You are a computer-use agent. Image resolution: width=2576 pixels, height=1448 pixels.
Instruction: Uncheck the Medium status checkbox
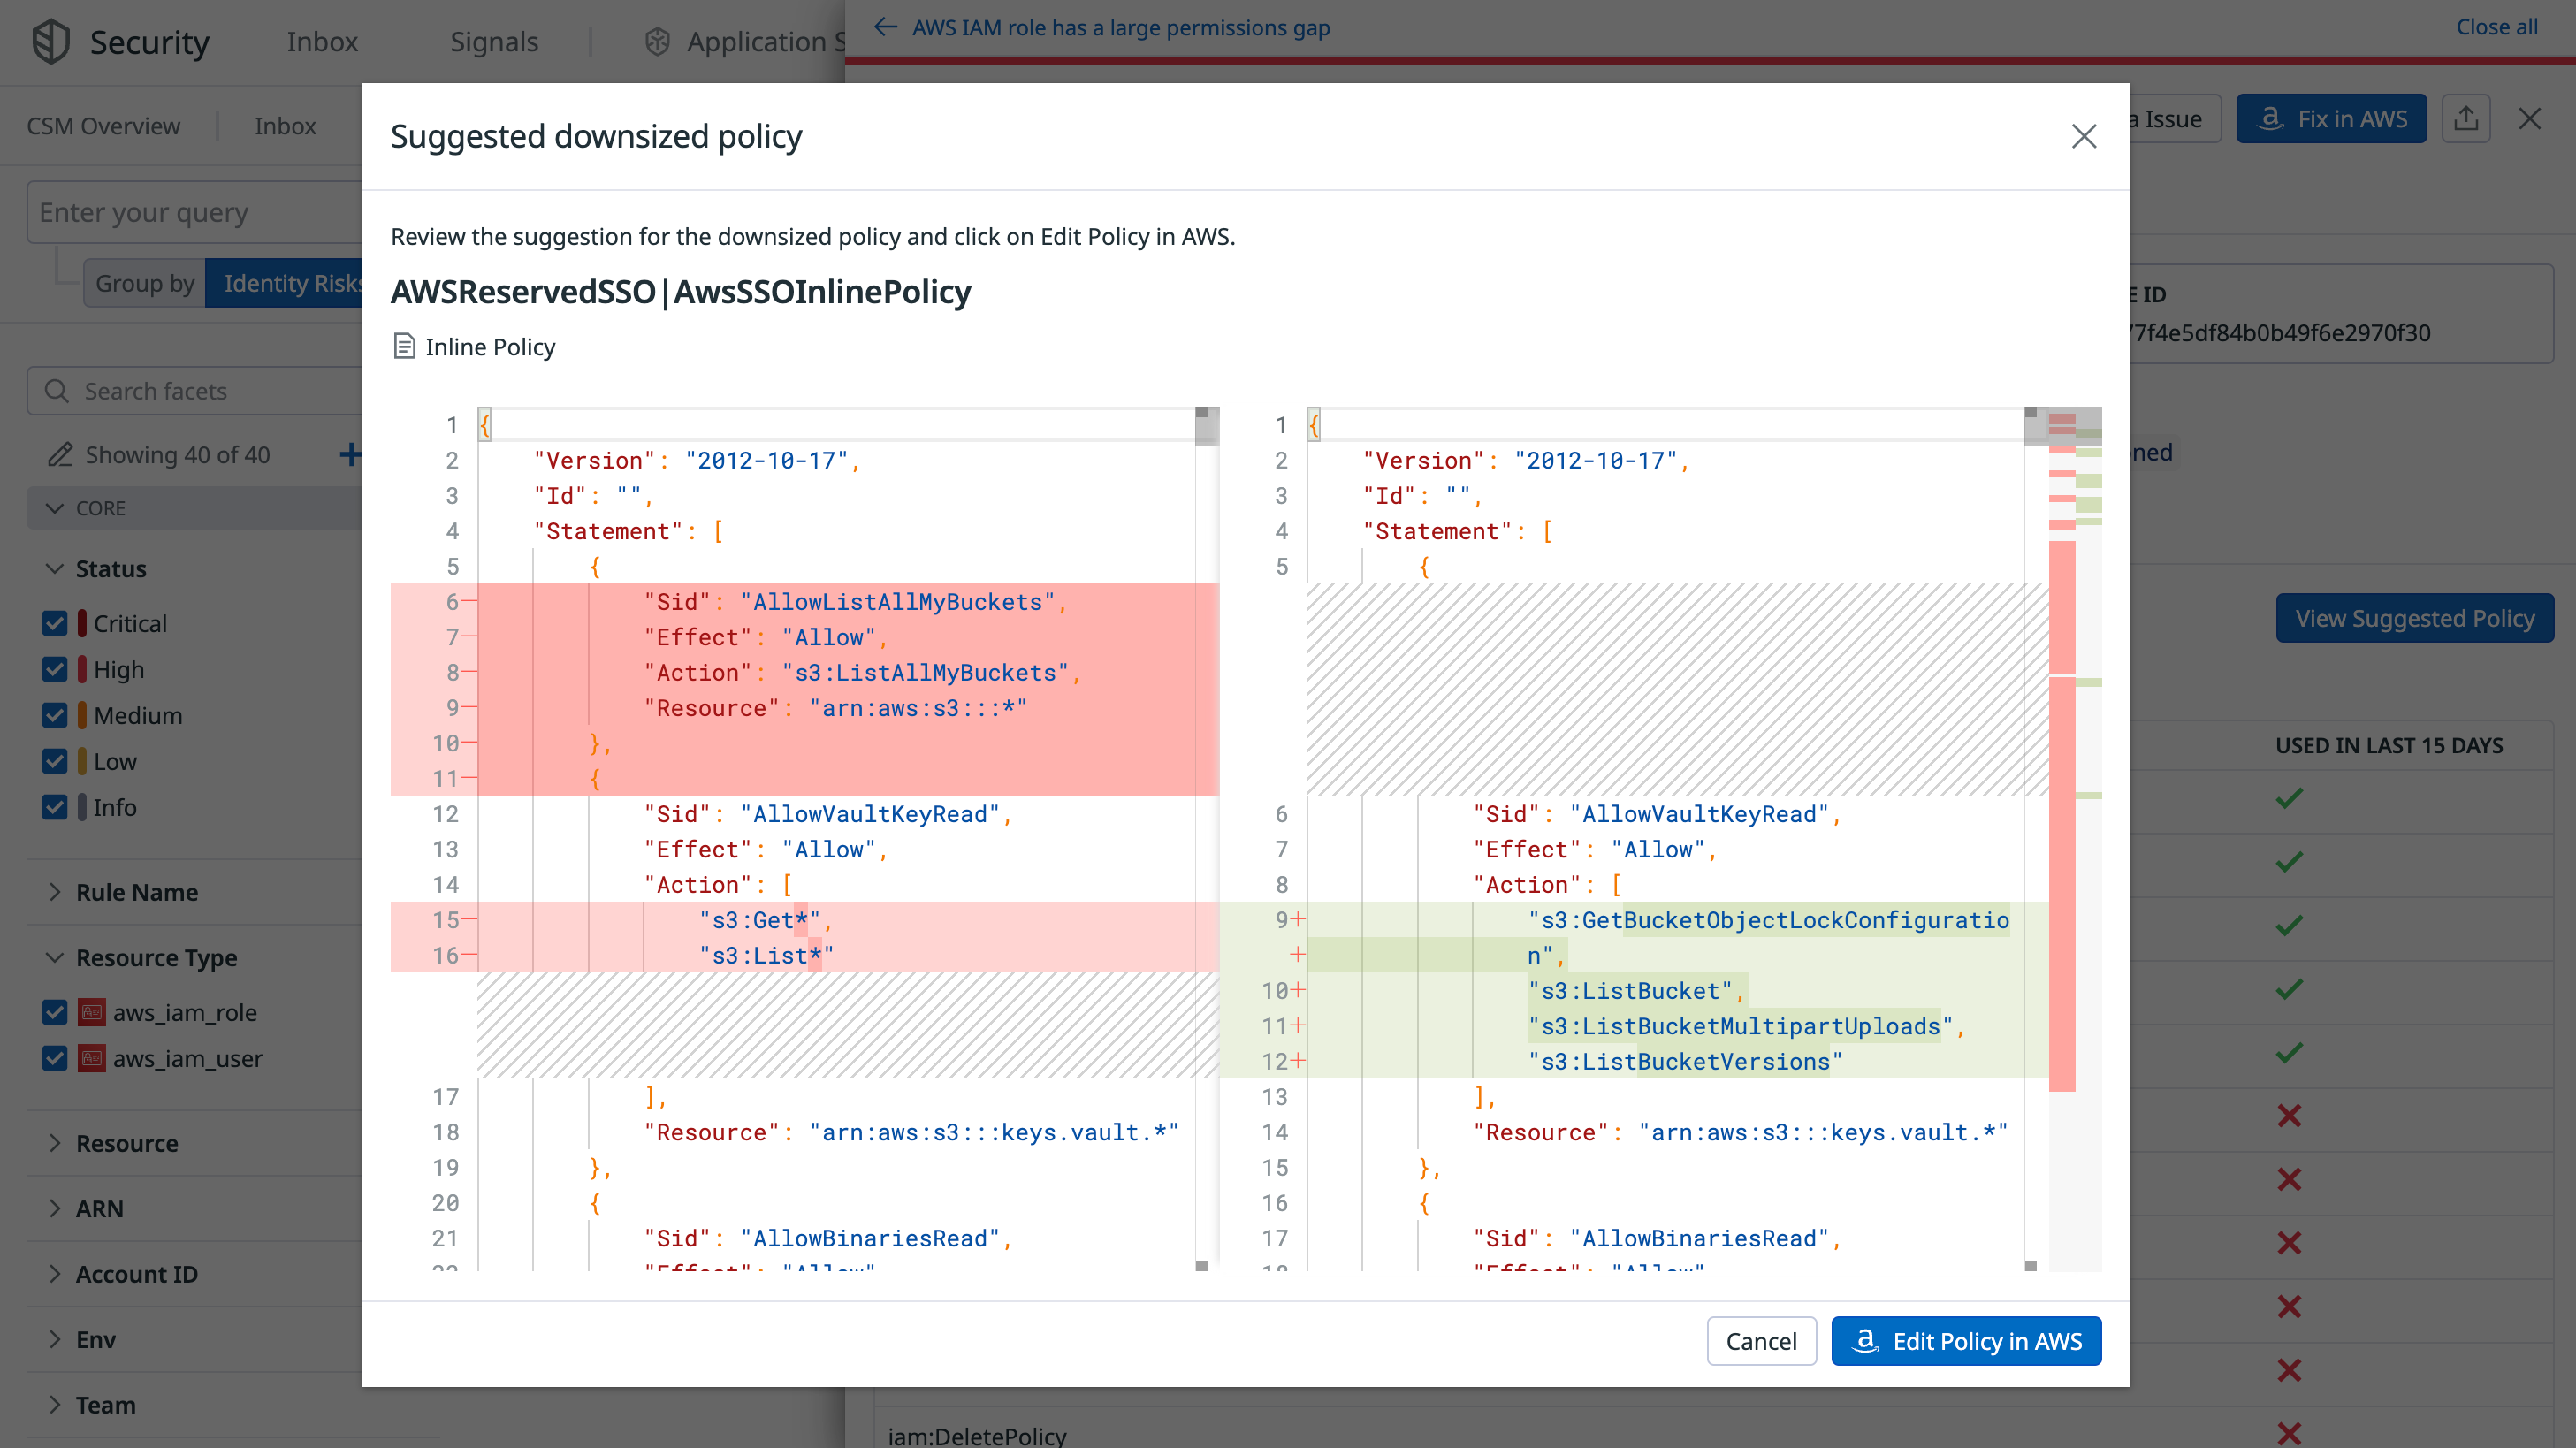tap(55, 715)
